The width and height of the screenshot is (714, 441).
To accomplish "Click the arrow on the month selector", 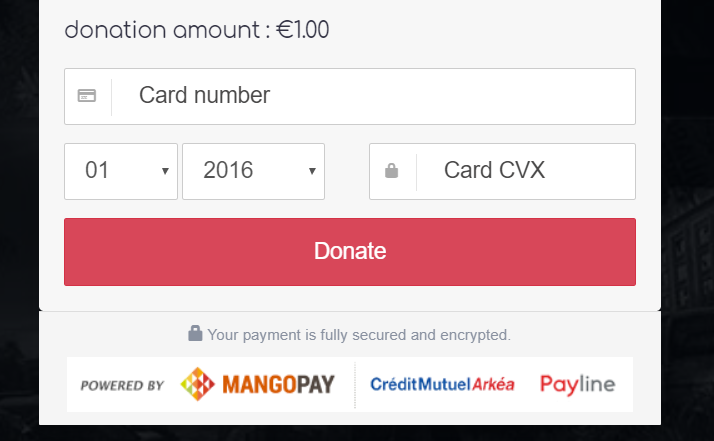I will tap(165, 171).
